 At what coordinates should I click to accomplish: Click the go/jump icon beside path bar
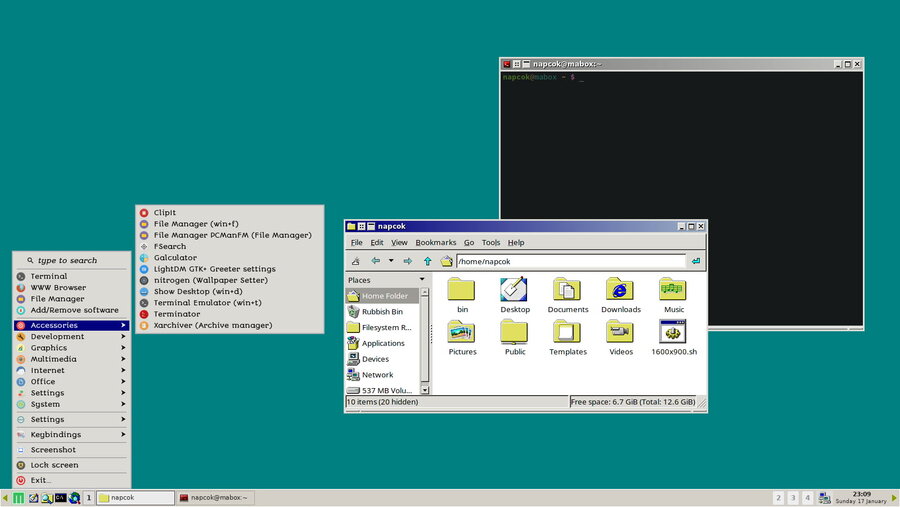tap(696, 261)
